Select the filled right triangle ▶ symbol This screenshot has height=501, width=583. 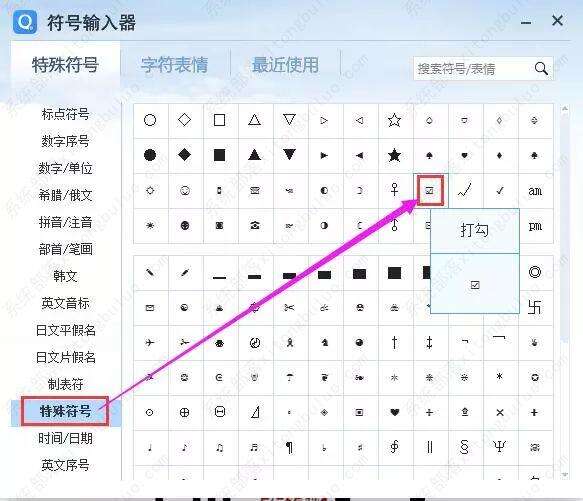pos(324,155)
